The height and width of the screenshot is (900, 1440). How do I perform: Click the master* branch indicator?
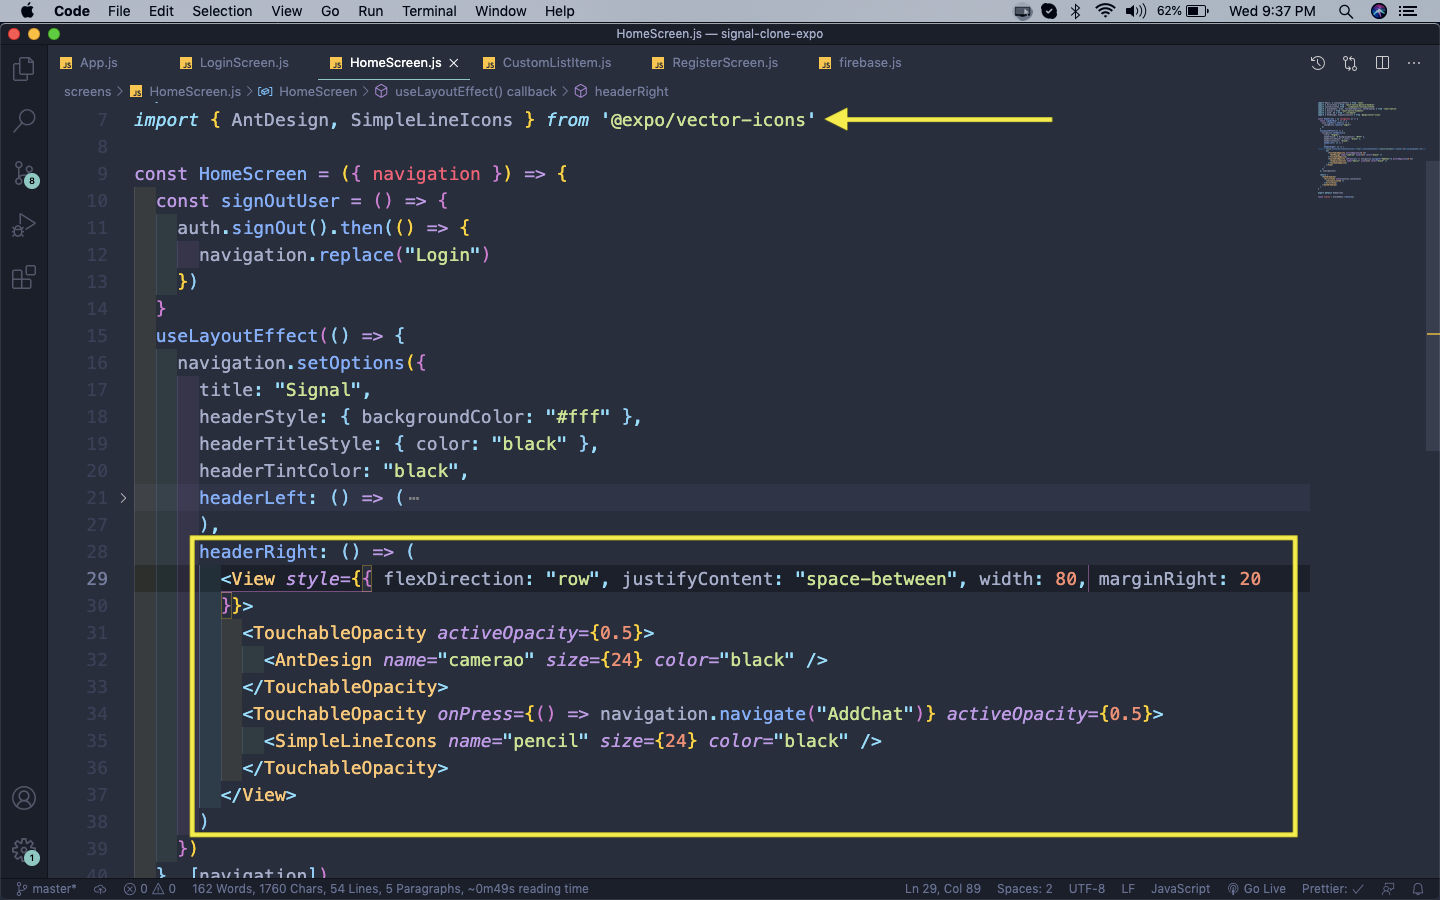coord(46,889)
